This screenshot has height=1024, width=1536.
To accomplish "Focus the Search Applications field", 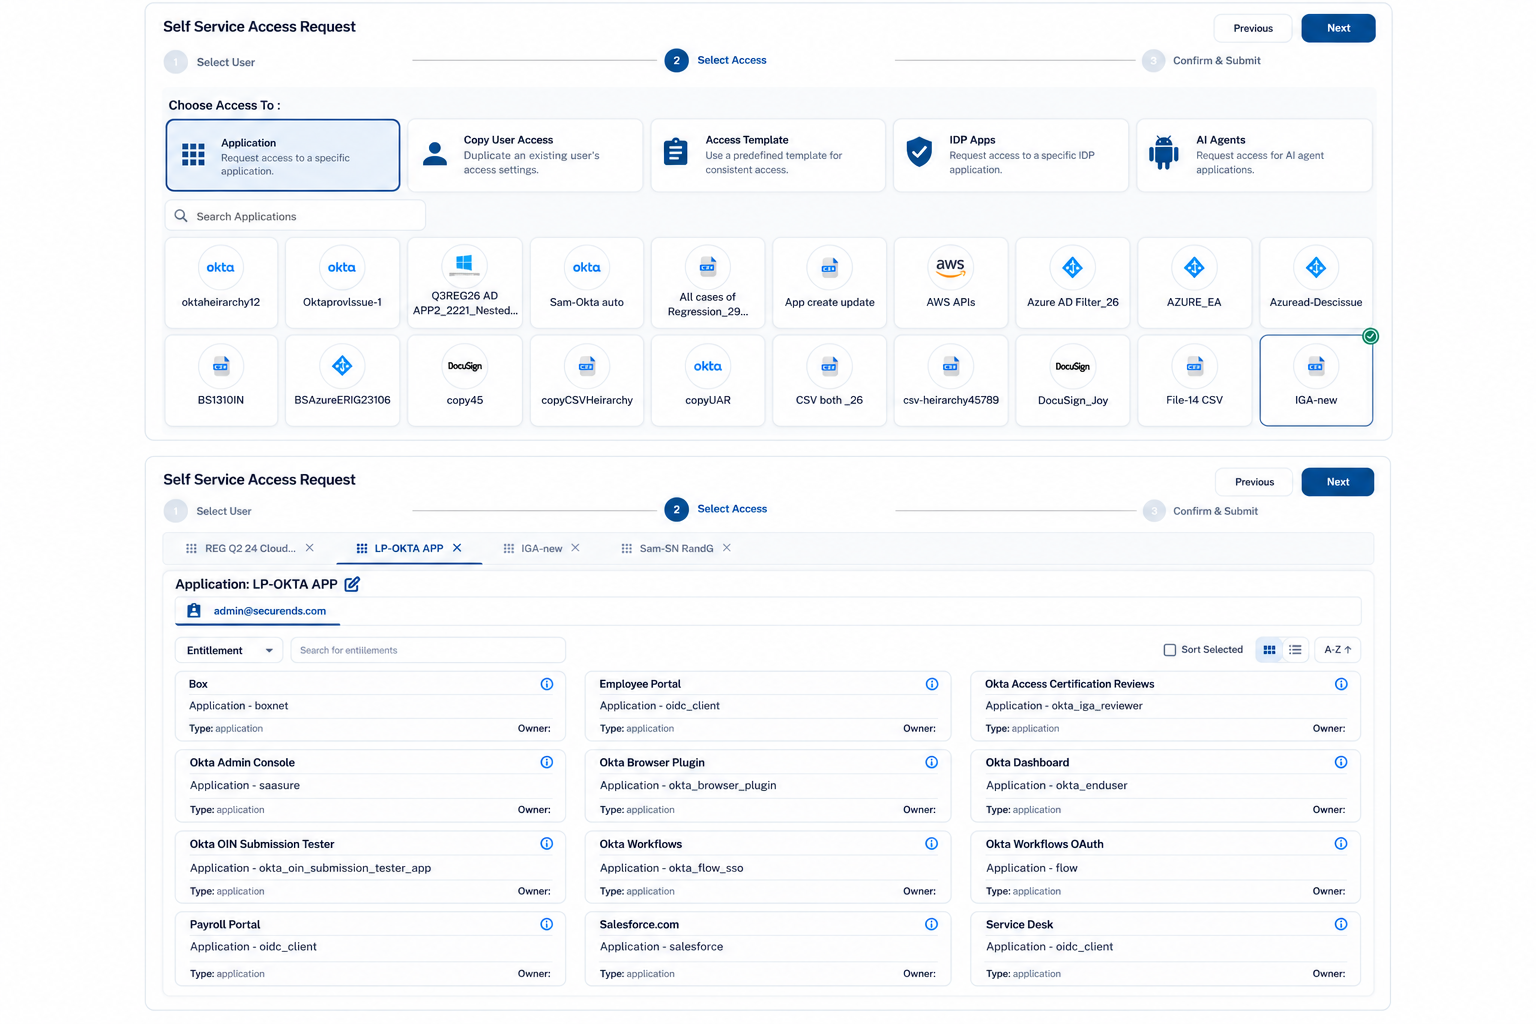I will pyautogui.click(x=295, y=216).
